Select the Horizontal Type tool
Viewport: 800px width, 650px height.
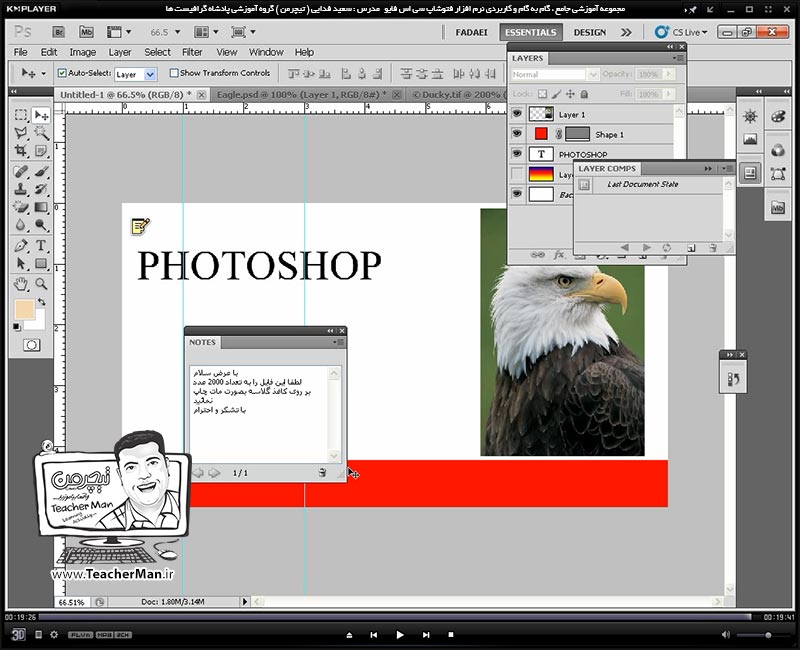click(x=41, y=245)
